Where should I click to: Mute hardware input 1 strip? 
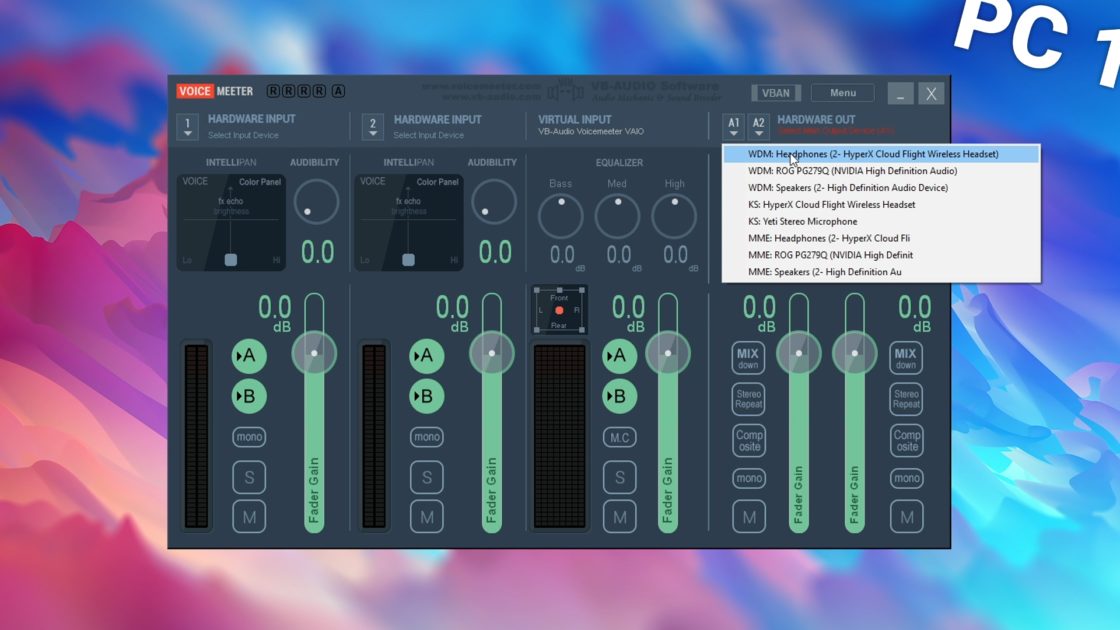click(249, 516)
